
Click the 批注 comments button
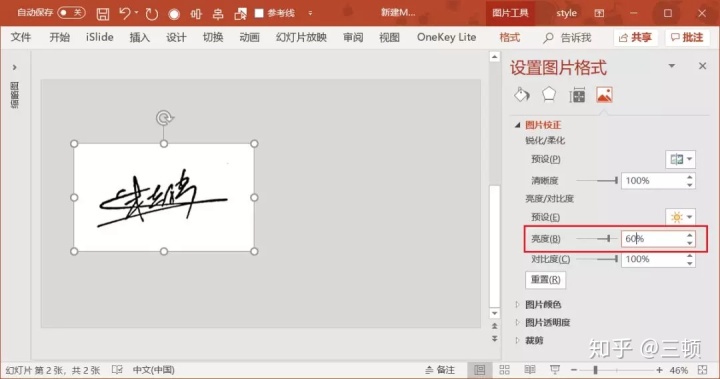point(687,37)
